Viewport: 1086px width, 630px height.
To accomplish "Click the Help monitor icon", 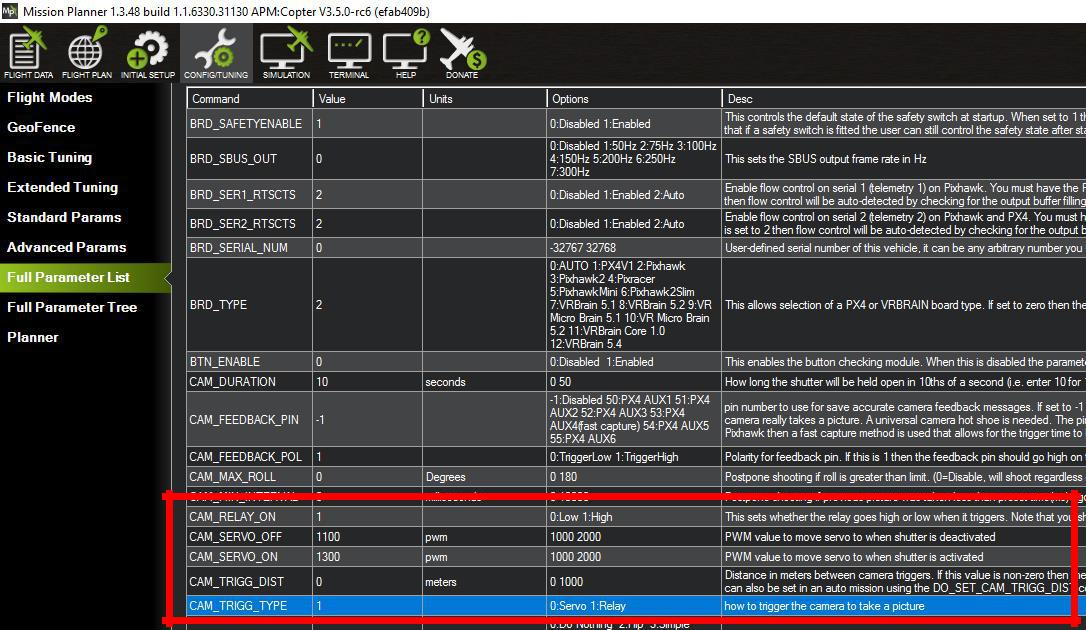I will click(x=406, y=53).
